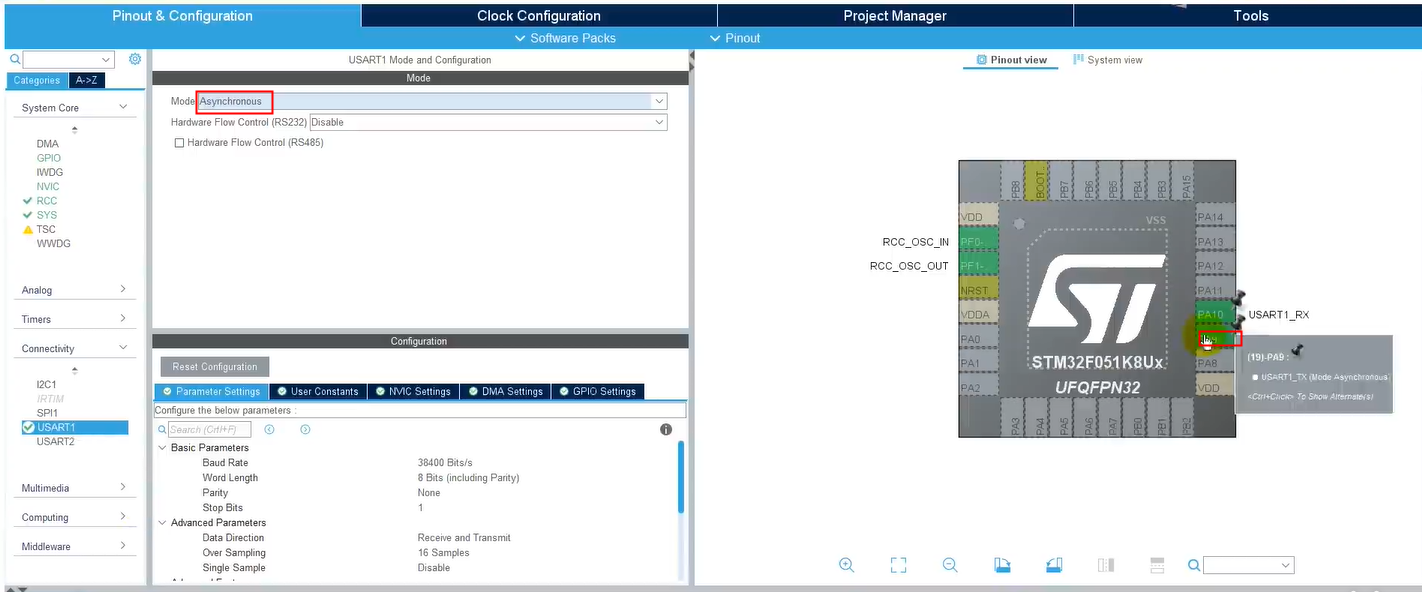1422x592 pixels.
Task: Switch to System view
Action: click(x=1107, y=60)
